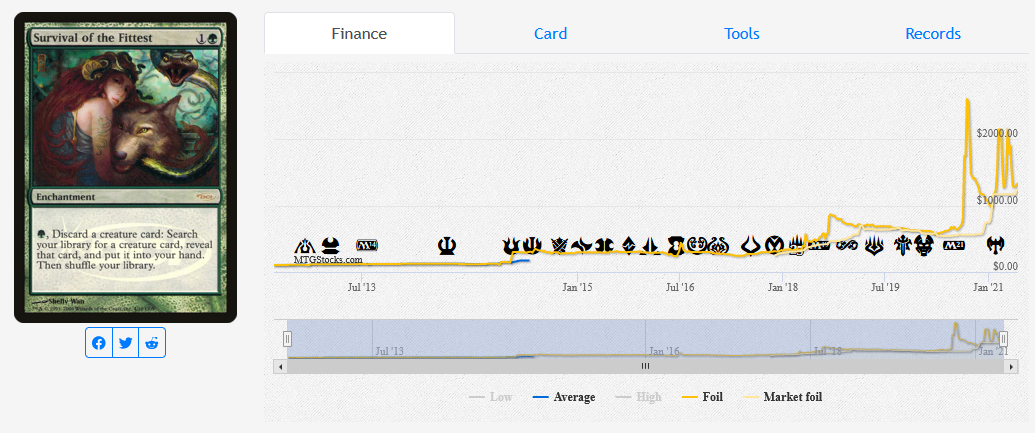Open the Tools tab
Image resolution: width=1035 pixels, height=433 pixels.
click(741, 34)
